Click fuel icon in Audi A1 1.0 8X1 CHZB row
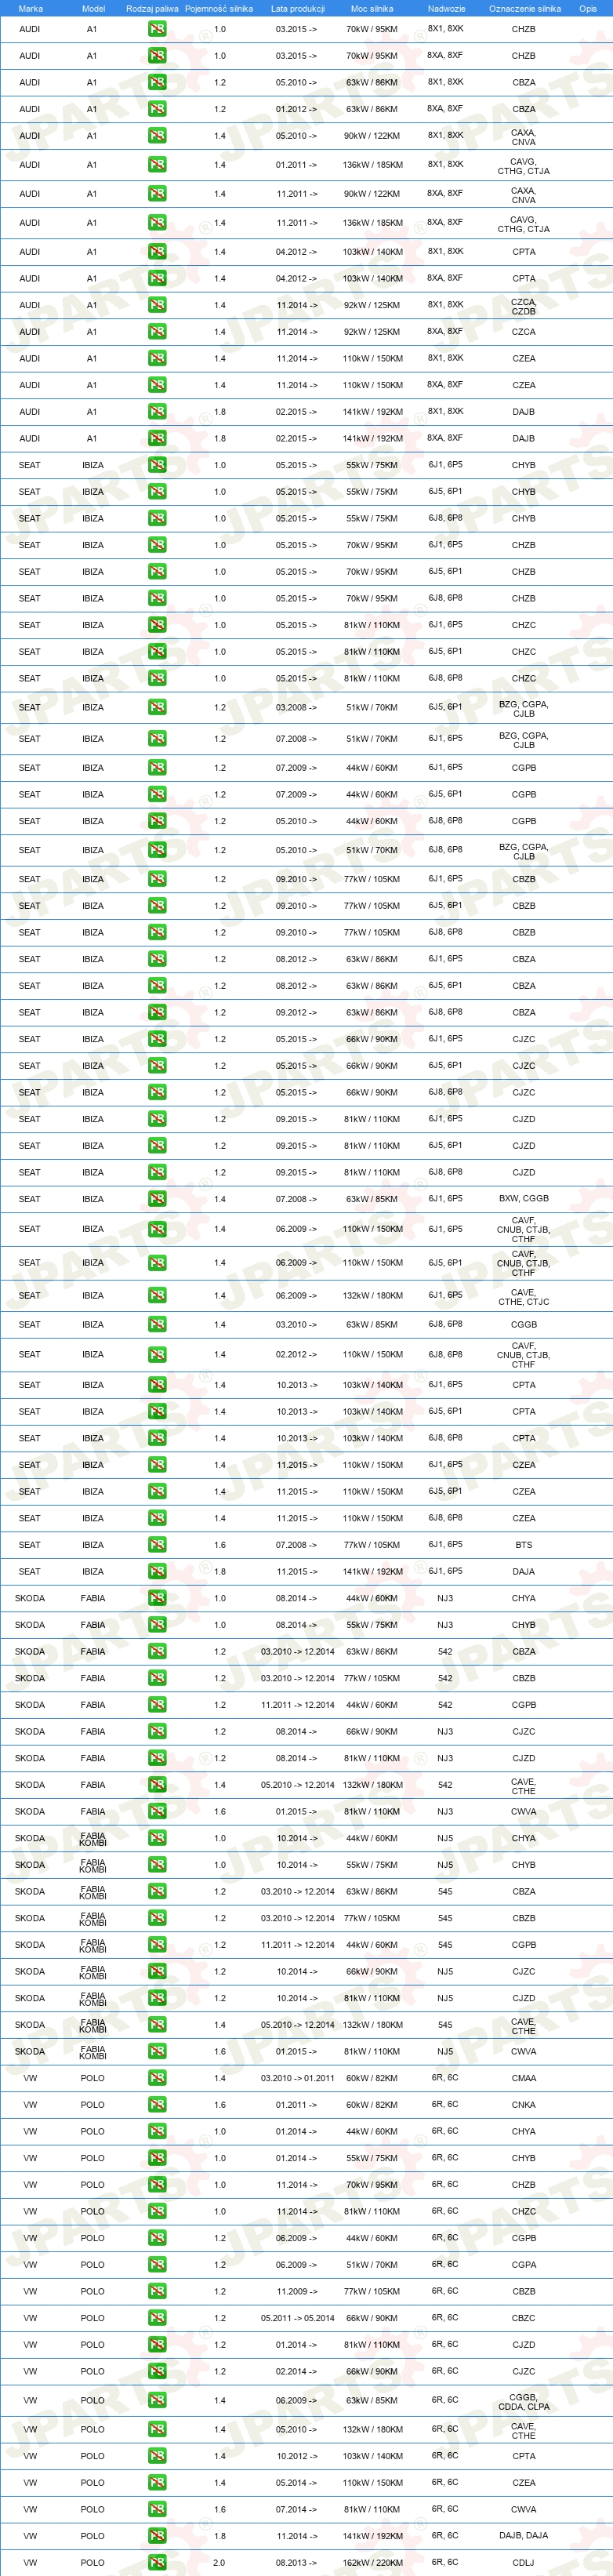613x2576 pixels. pos(157,29)
